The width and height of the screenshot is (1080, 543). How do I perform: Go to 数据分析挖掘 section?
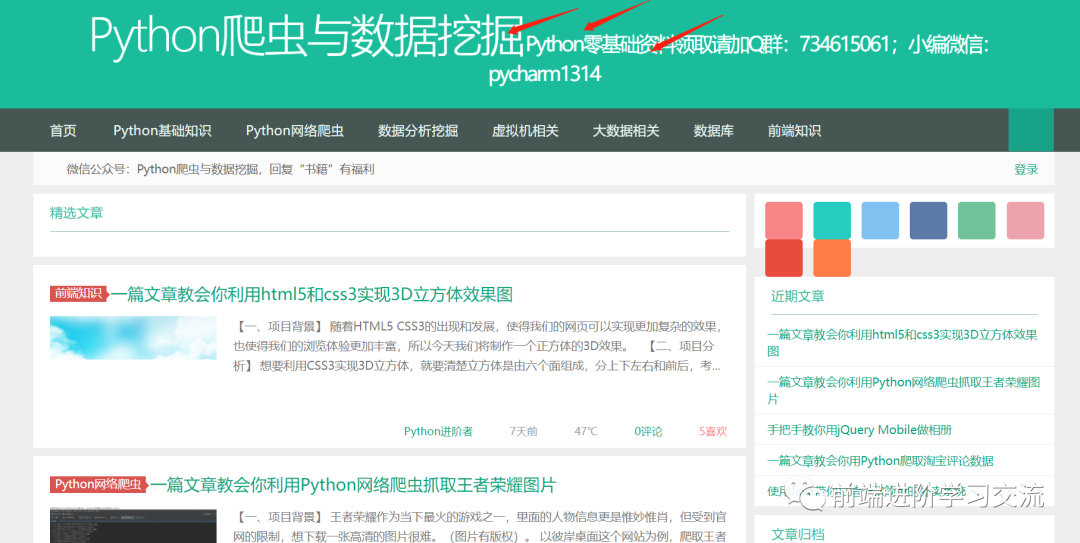pyautogui.click(x=417, y=130)
